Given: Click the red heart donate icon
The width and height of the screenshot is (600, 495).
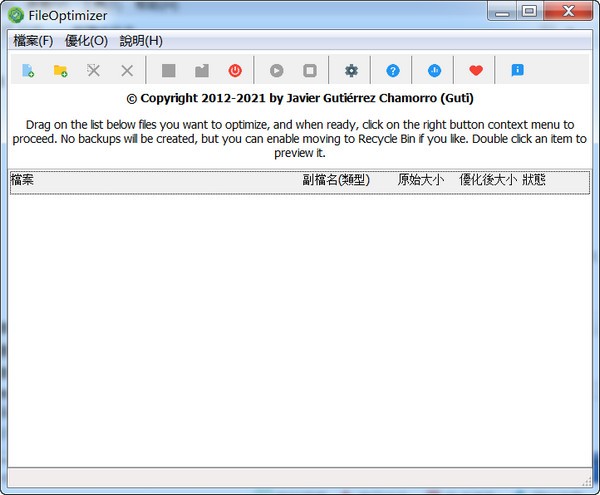Looking at the screenshot, I should pyautogui.click(x=476, y=71).
